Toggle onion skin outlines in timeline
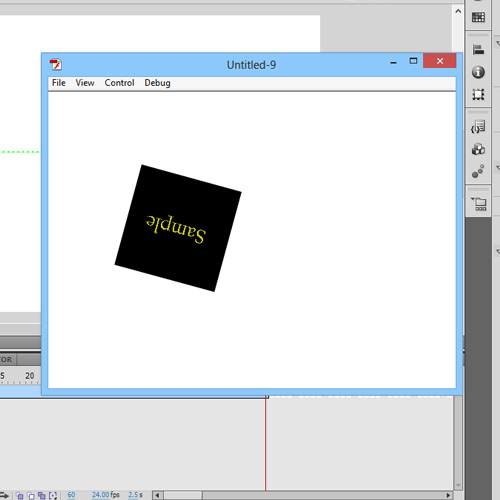The height and width of the screenshot is (500, 500). [31, 496]
